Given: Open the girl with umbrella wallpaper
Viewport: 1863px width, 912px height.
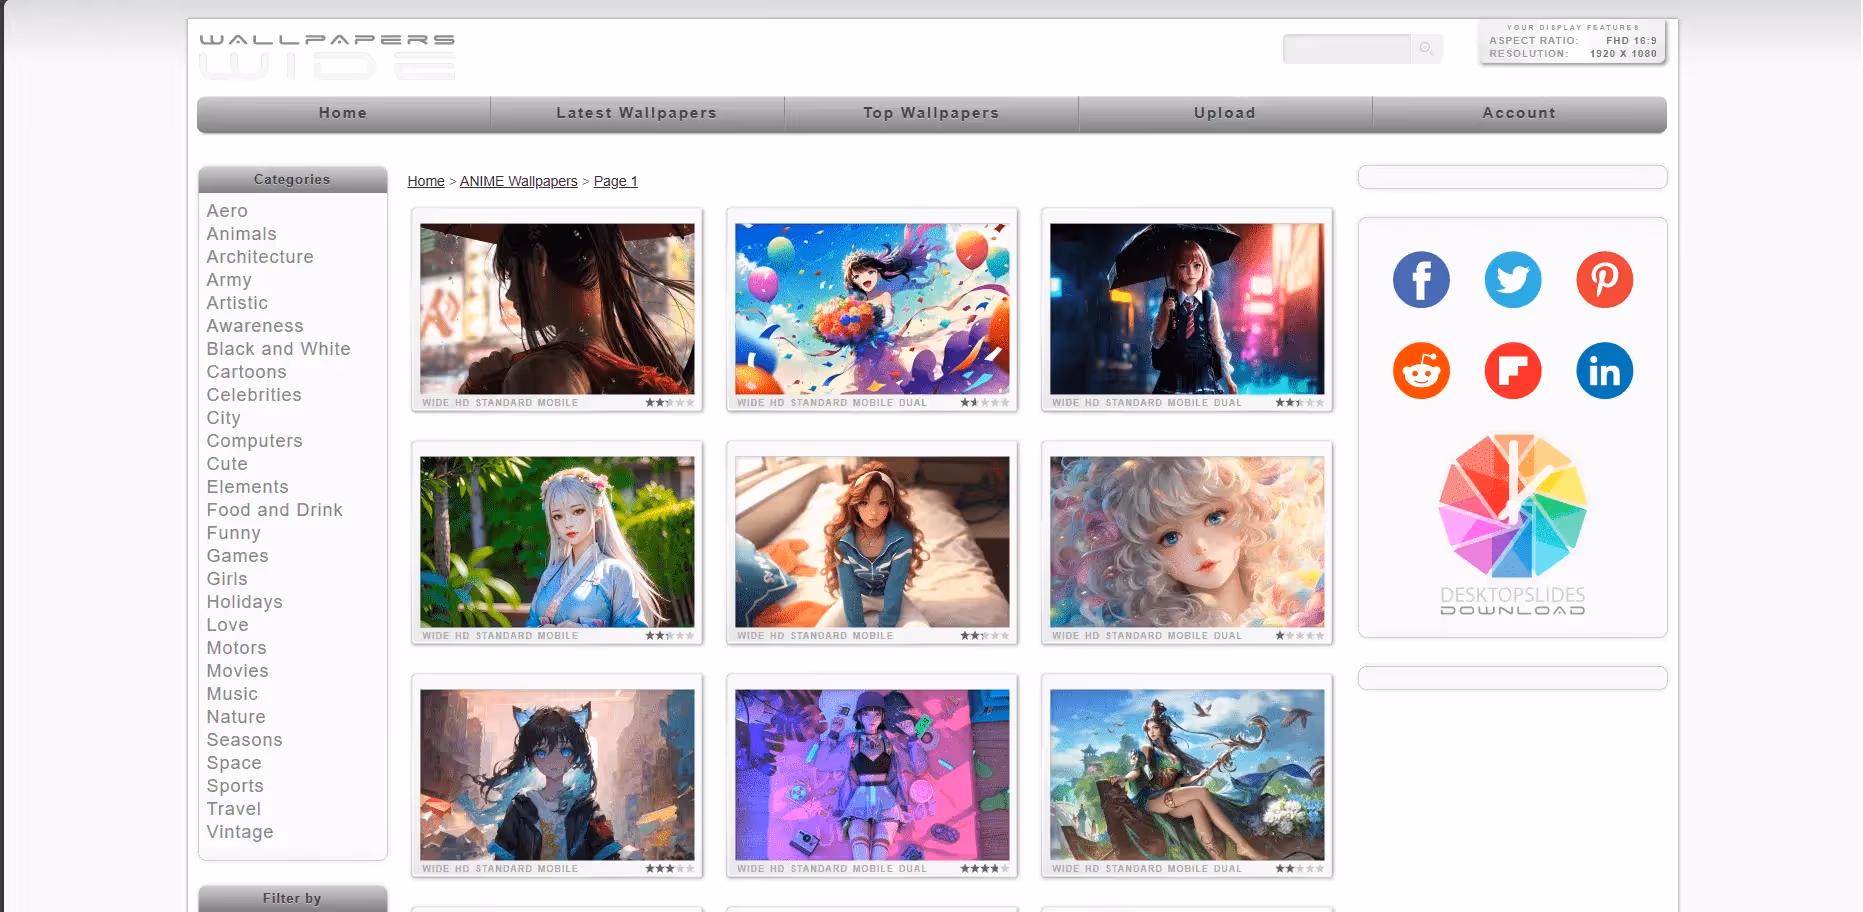Looking at the screenshot, I should click(x=1186, y=308).
